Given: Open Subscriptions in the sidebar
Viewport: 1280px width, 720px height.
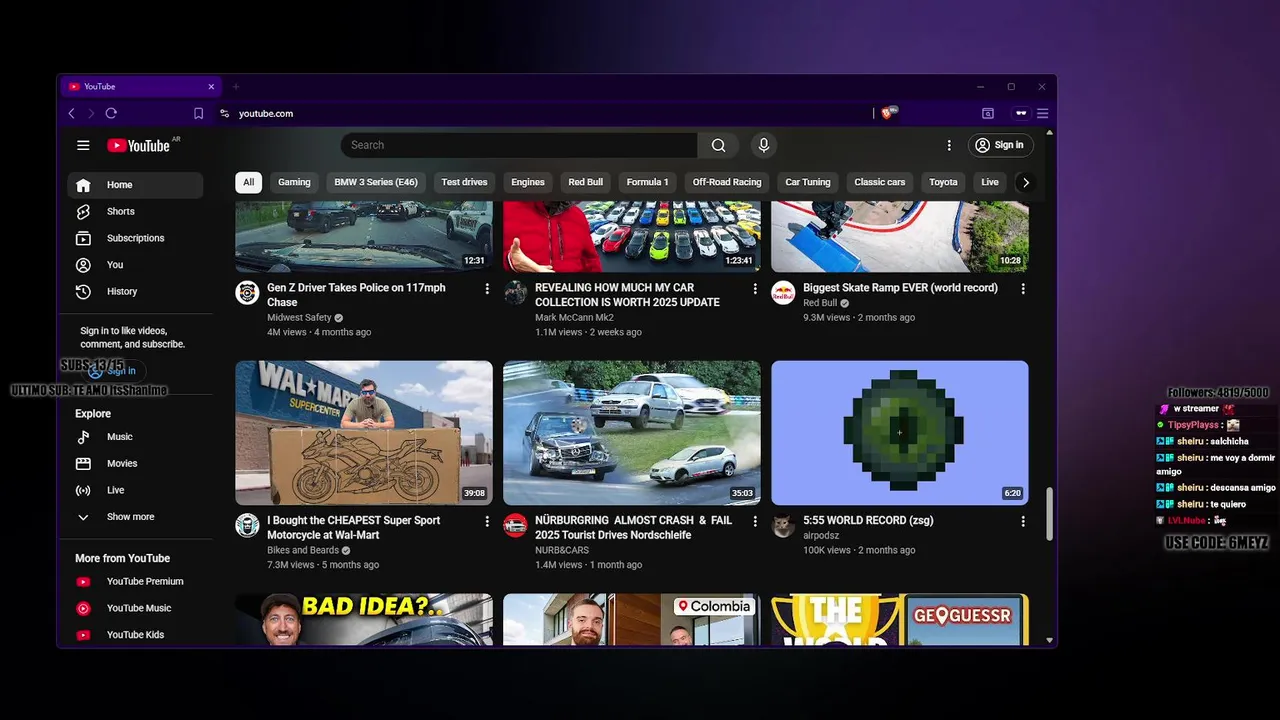Looking at the screenshot, I should (x=135, y=238).
